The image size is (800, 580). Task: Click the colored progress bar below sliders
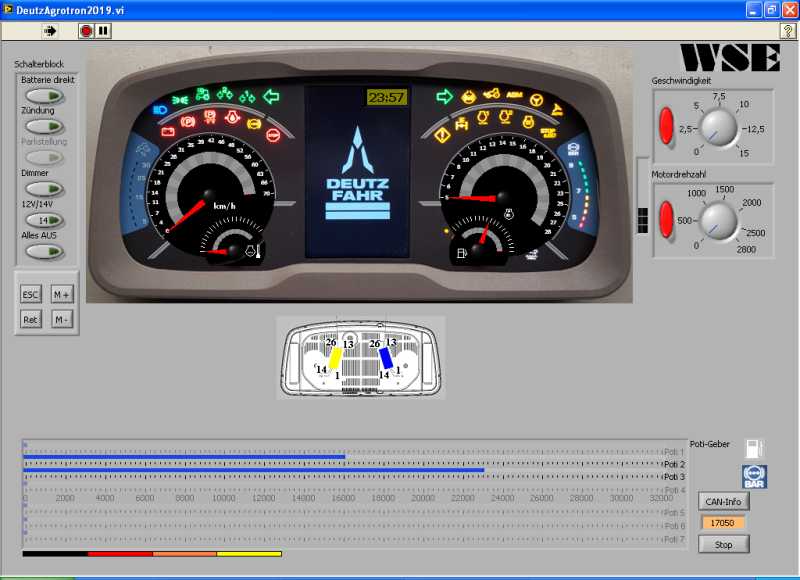(152, 553)
